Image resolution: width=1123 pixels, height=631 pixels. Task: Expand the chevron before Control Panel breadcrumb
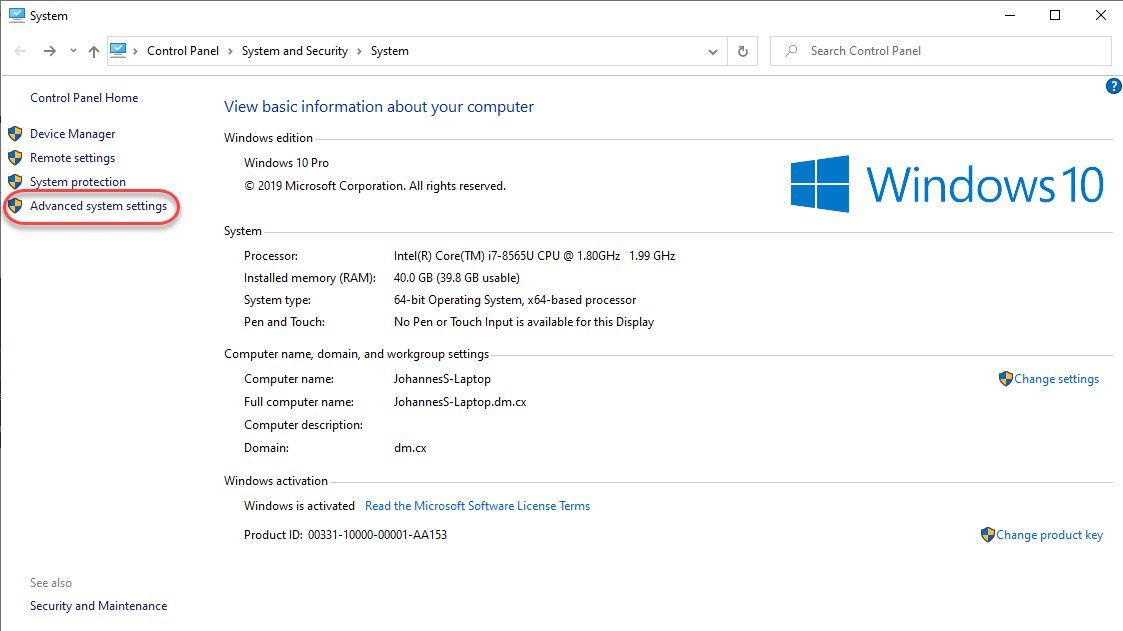click(x=135, y=51)
